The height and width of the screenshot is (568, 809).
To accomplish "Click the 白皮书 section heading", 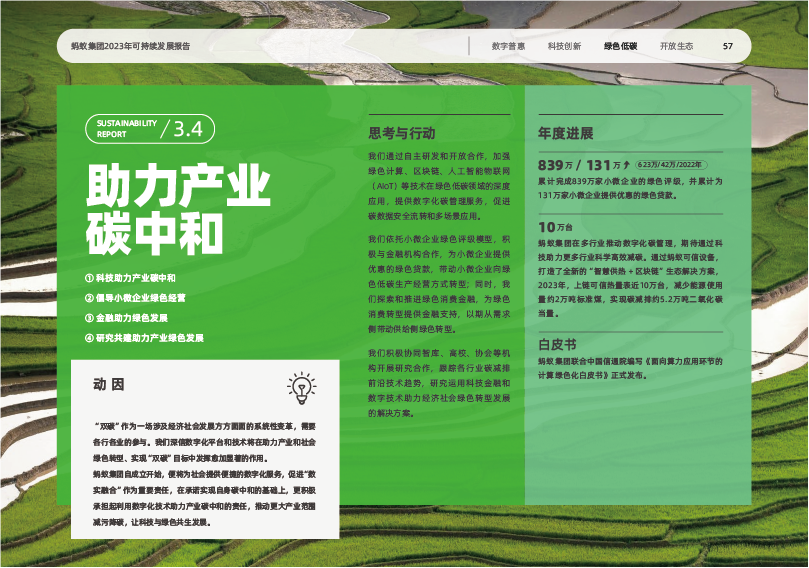I will pyautogui.click(x=557, y=343).
